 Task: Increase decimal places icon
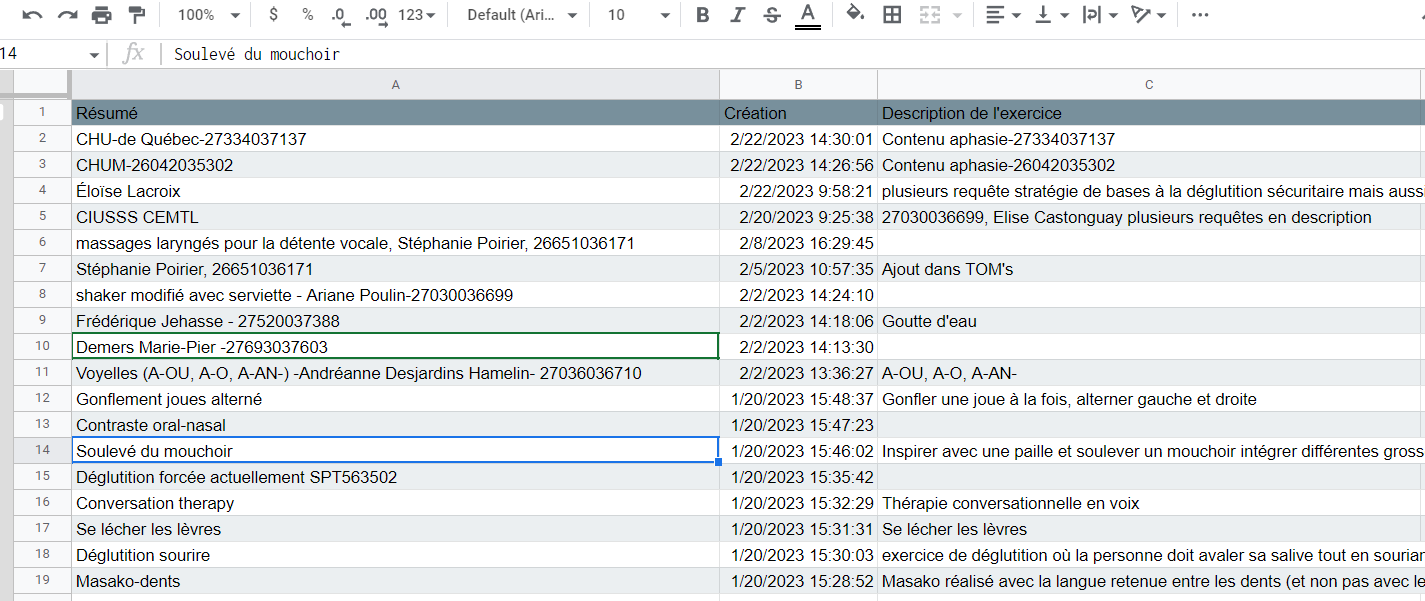click(x=376, y=15)
